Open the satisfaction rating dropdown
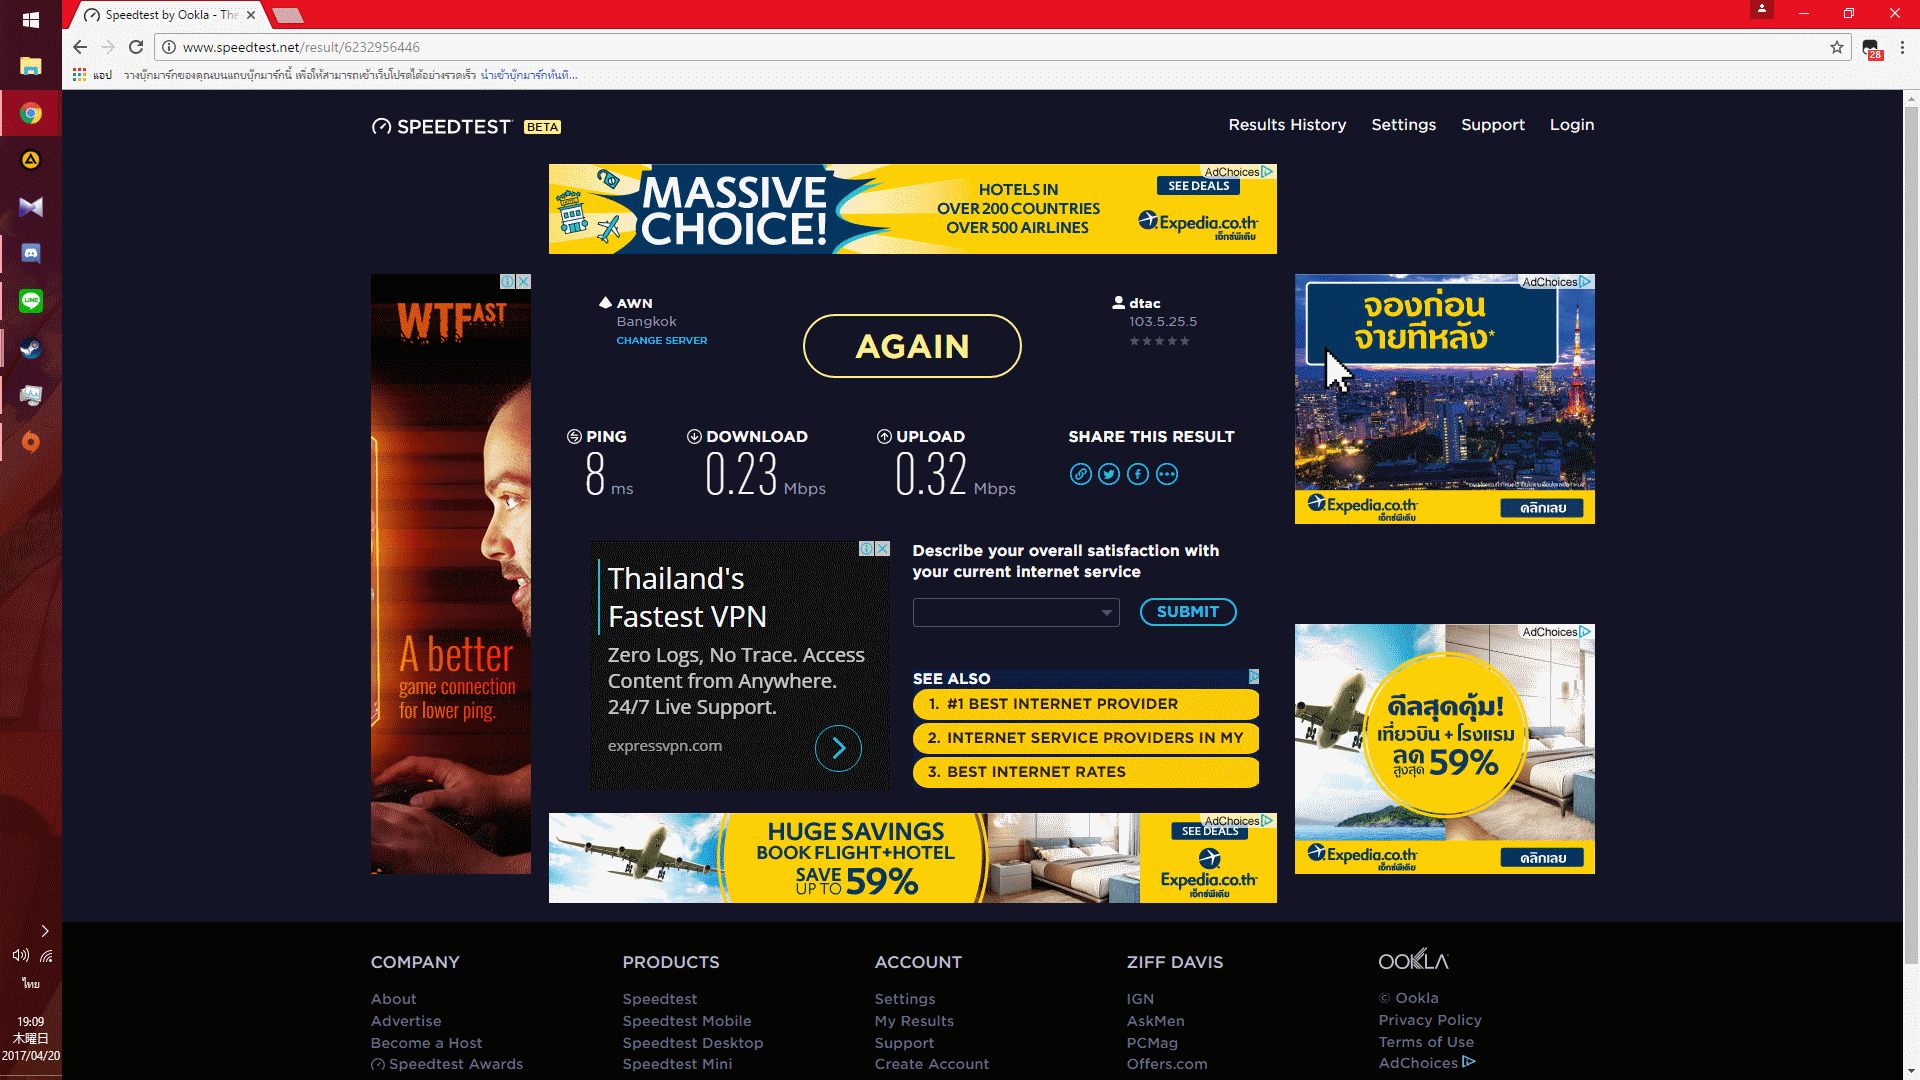 (1015, 612)
